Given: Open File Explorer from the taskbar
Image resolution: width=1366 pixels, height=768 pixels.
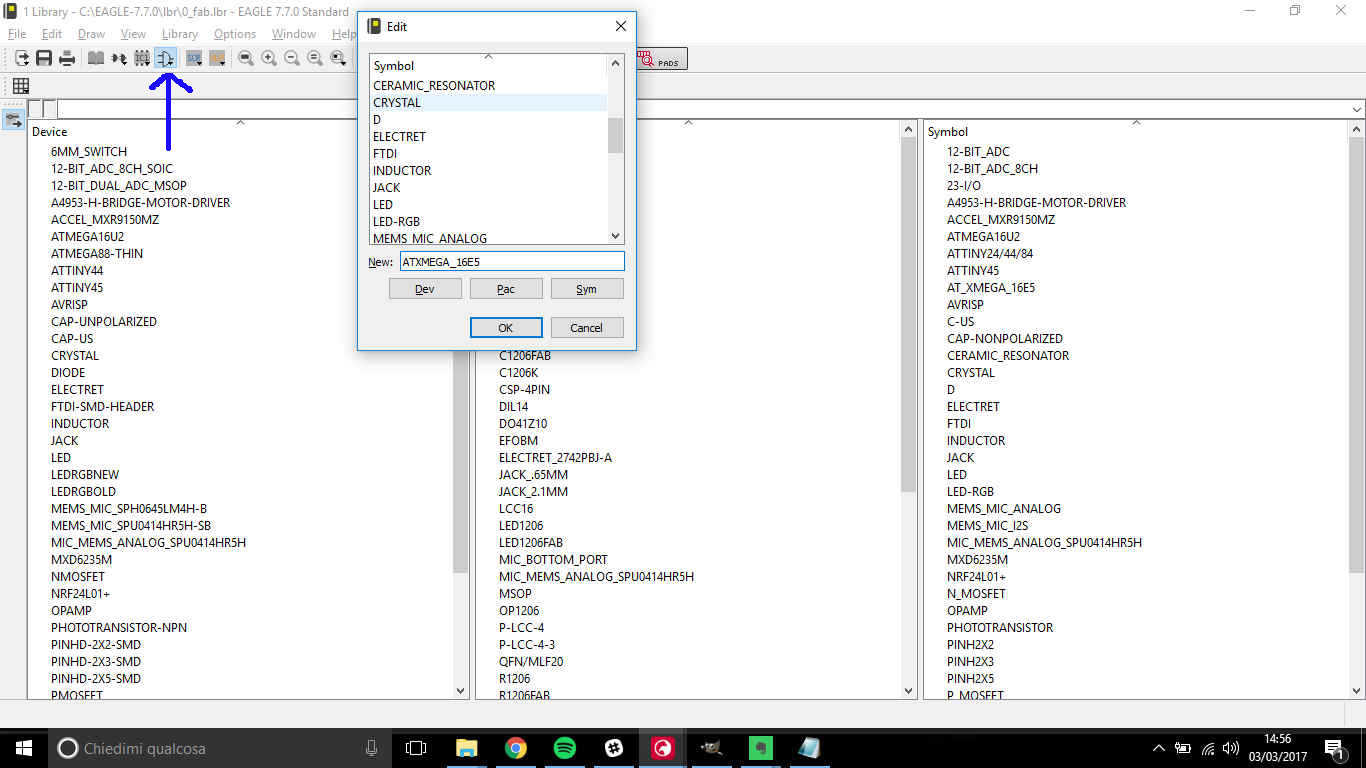Looking at the screenshot, I should click(x=467, y=748).
